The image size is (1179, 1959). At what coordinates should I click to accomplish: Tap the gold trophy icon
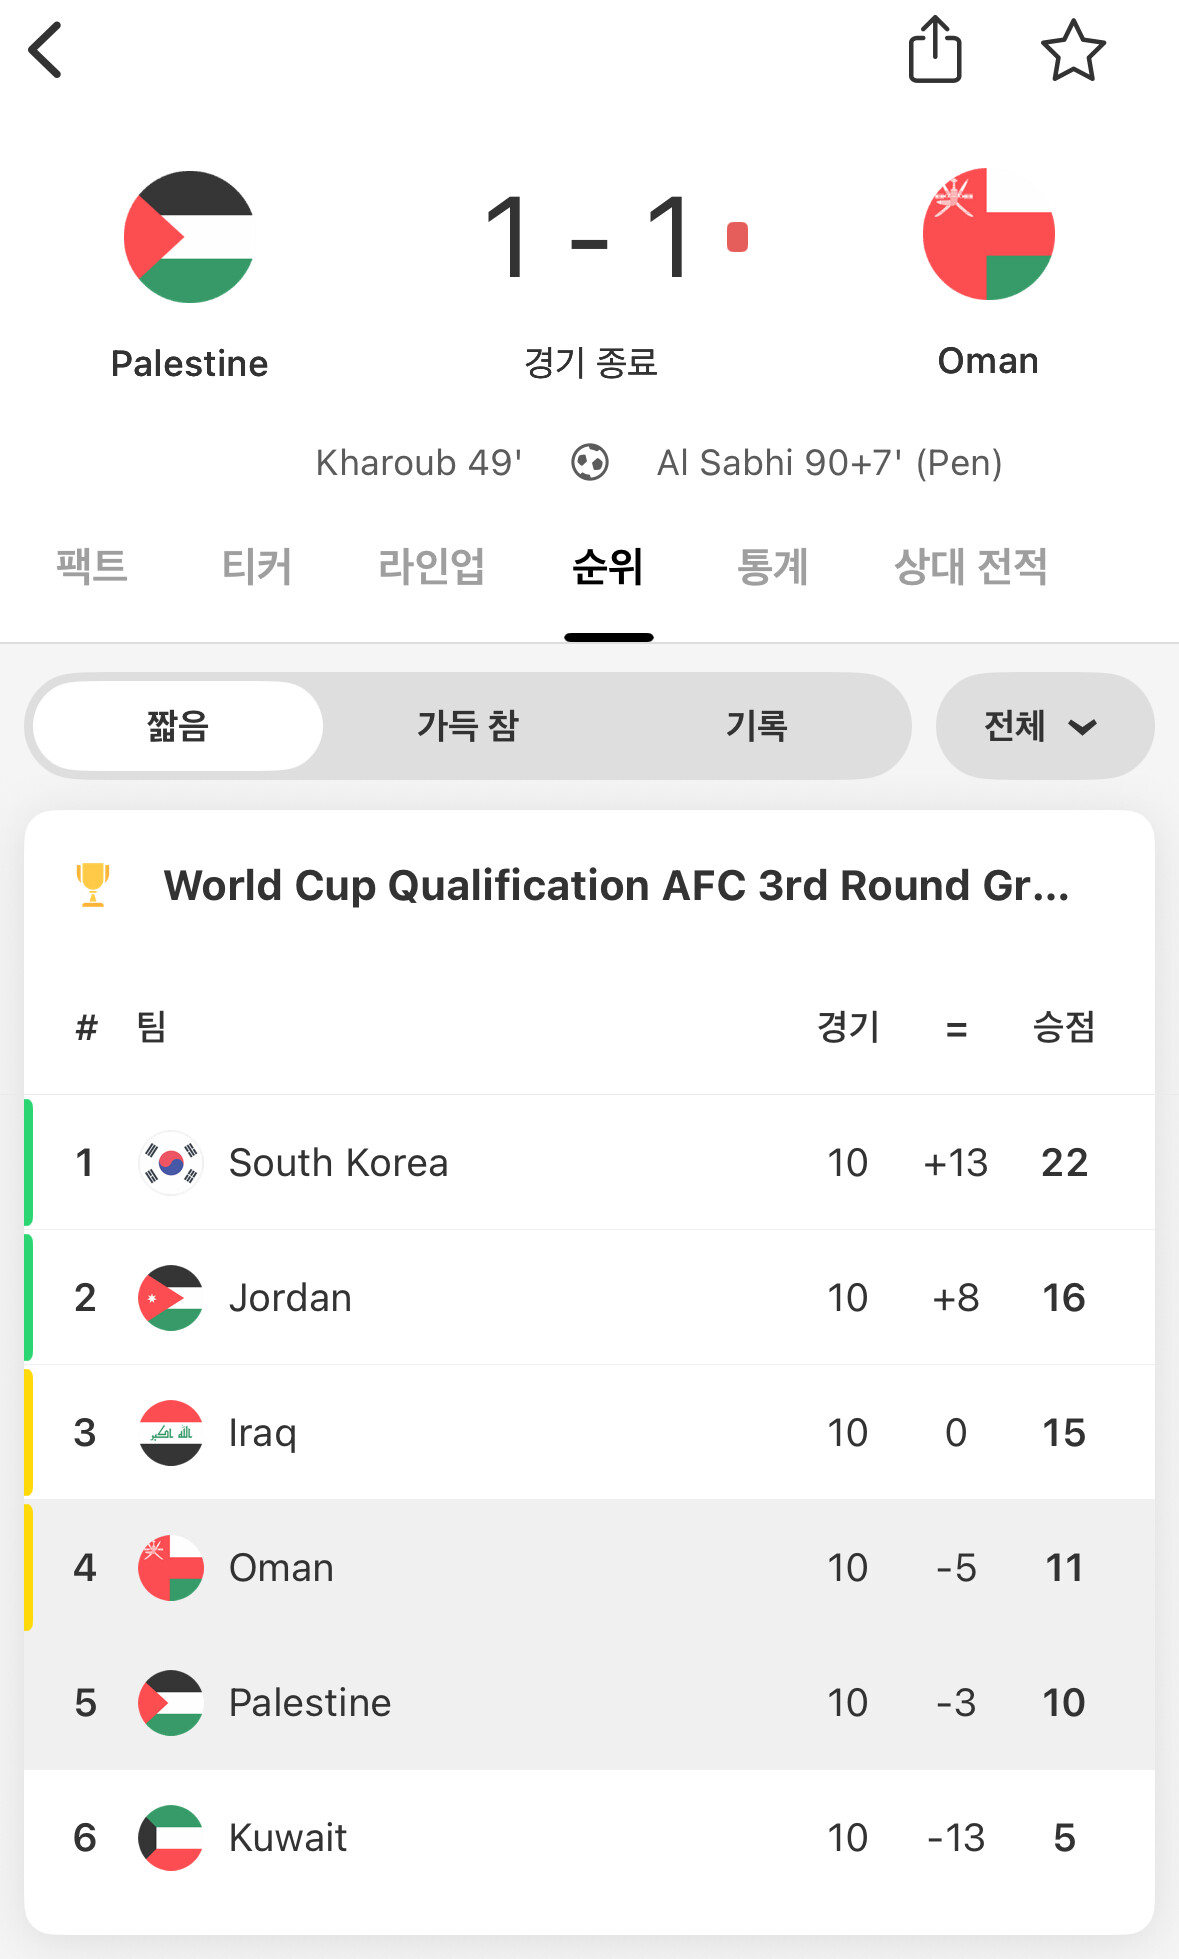tap(93, 885)
